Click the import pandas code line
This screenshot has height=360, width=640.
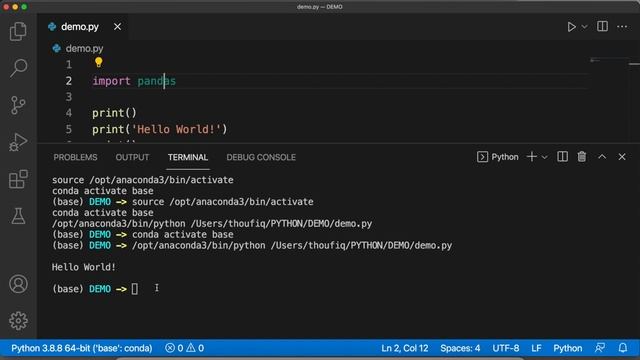[134, 81]
